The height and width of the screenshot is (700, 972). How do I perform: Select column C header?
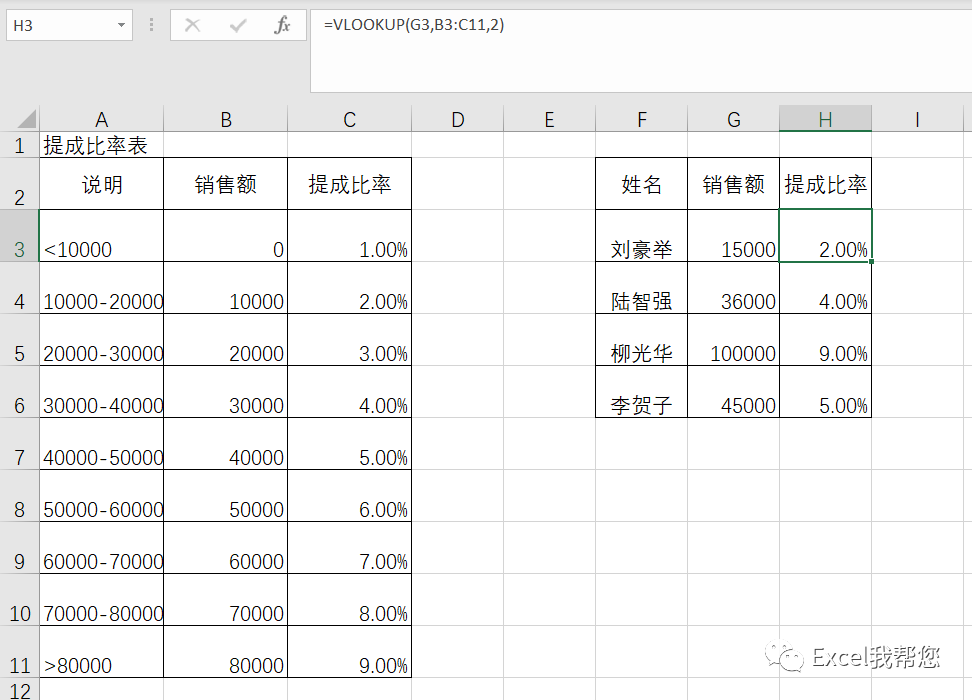pyautogui.click(x=350, y=119)
